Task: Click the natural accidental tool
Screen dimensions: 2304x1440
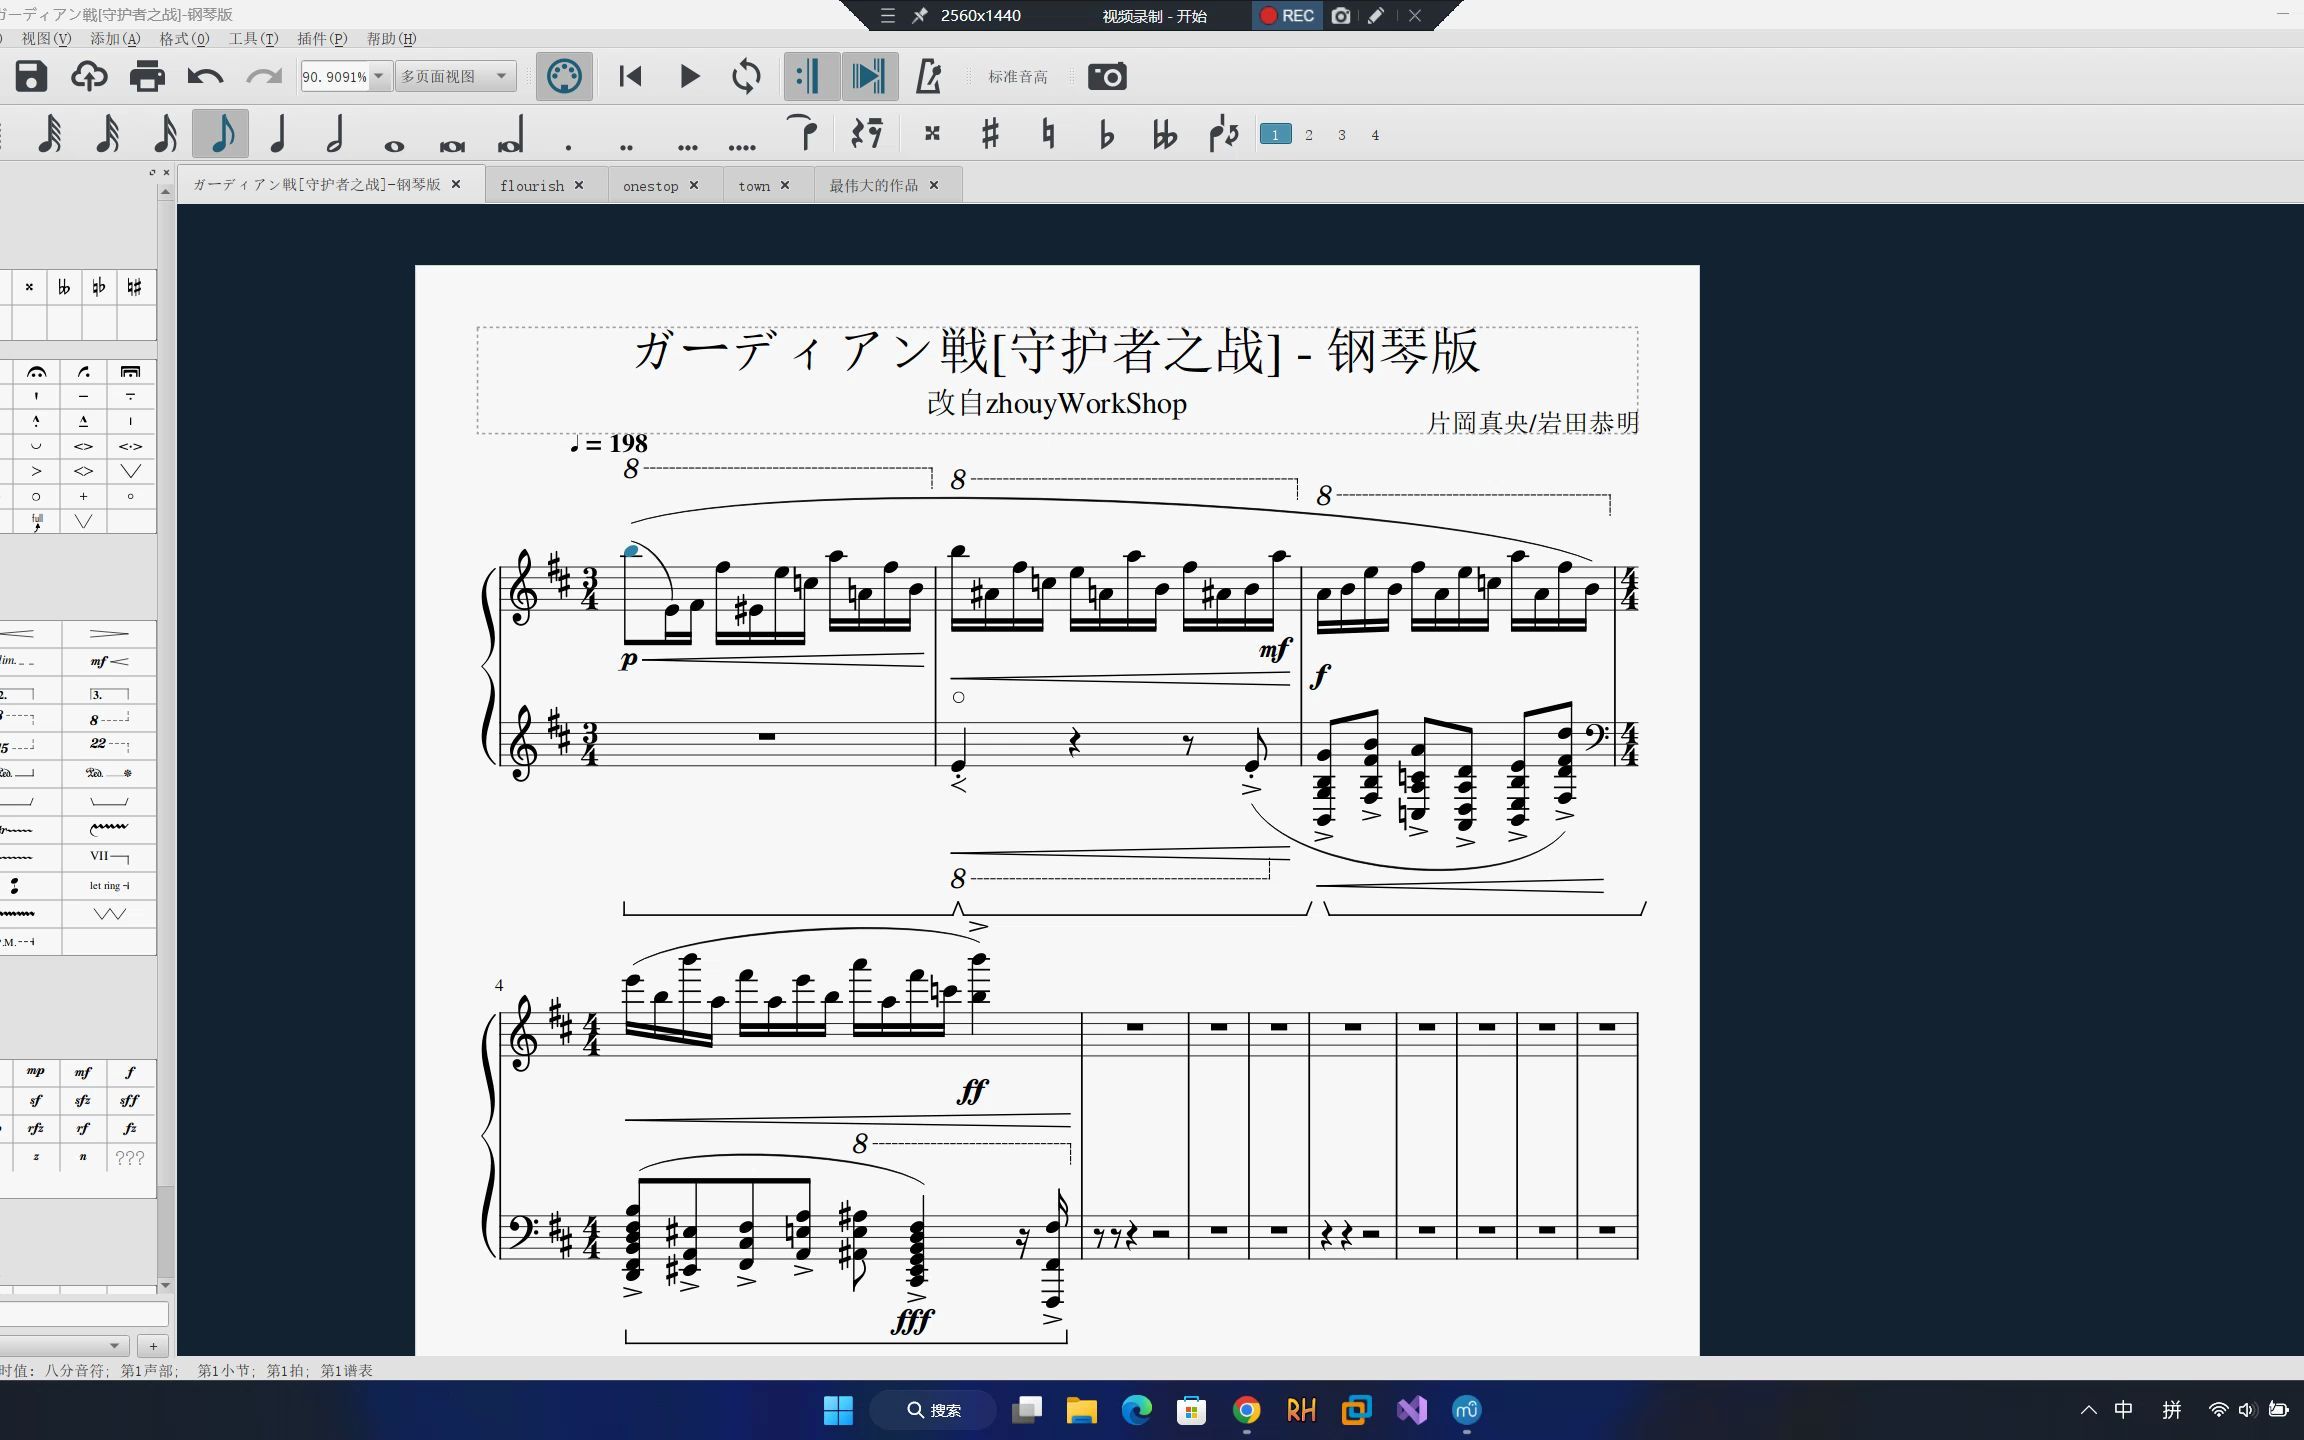Action: pos(1047,134)
